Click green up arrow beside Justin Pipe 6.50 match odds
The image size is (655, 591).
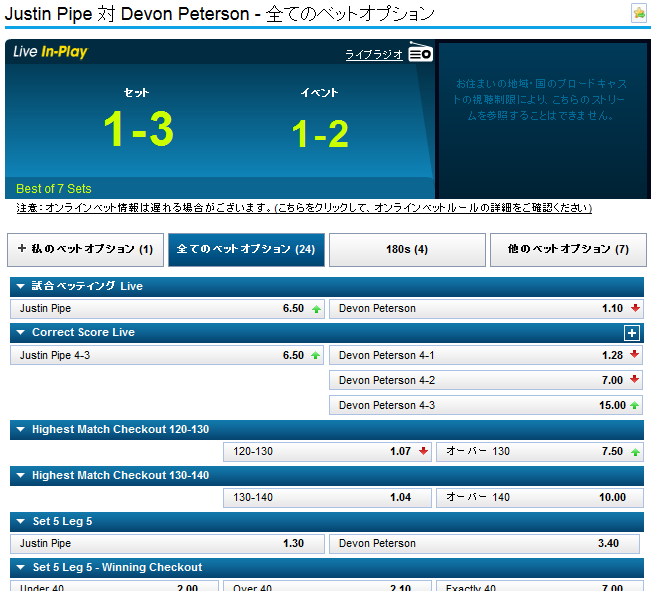316,309
